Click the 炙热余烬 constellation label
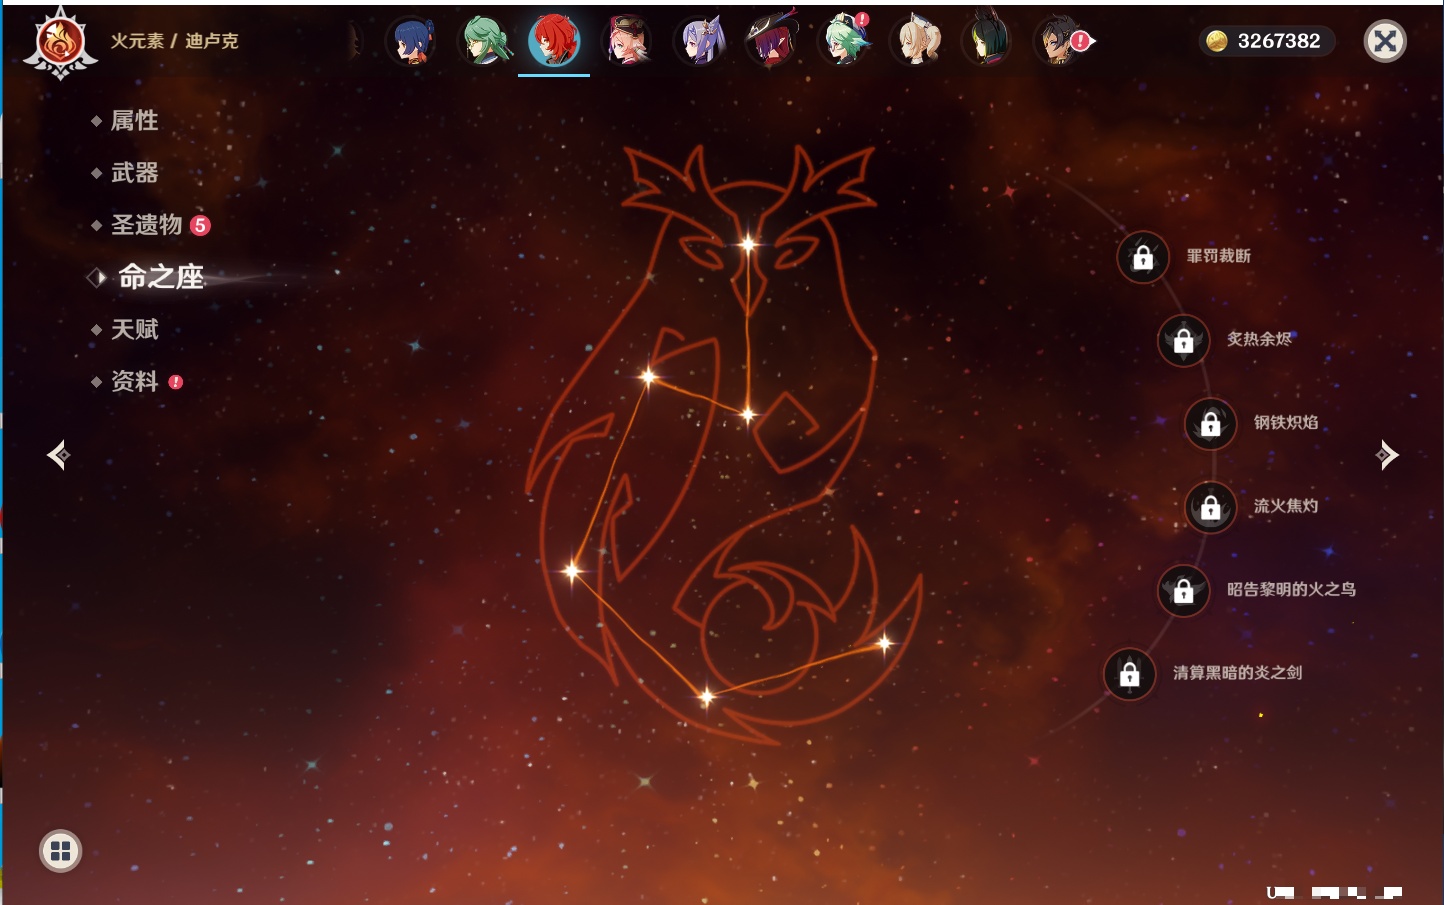 click(1259, 339)
